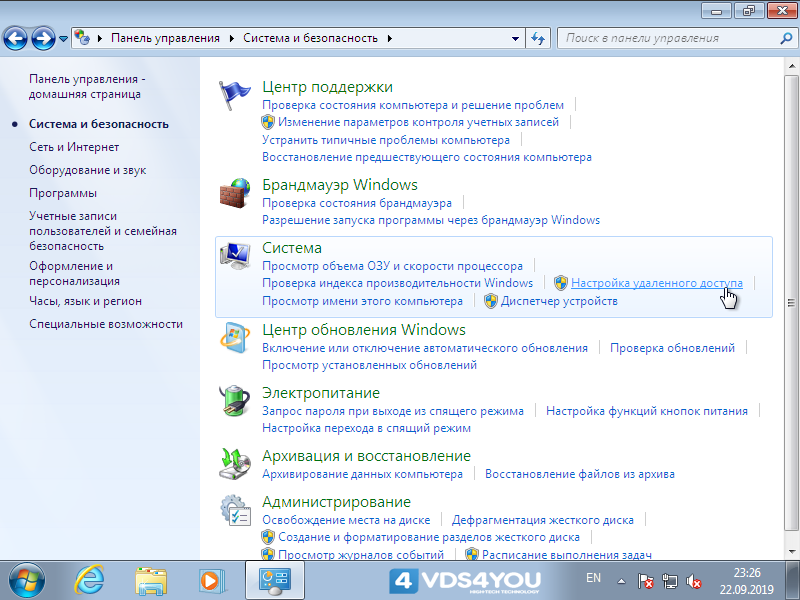
Task: Open 'Брандмауэр Windows' heading
Action: coord(340,185)
